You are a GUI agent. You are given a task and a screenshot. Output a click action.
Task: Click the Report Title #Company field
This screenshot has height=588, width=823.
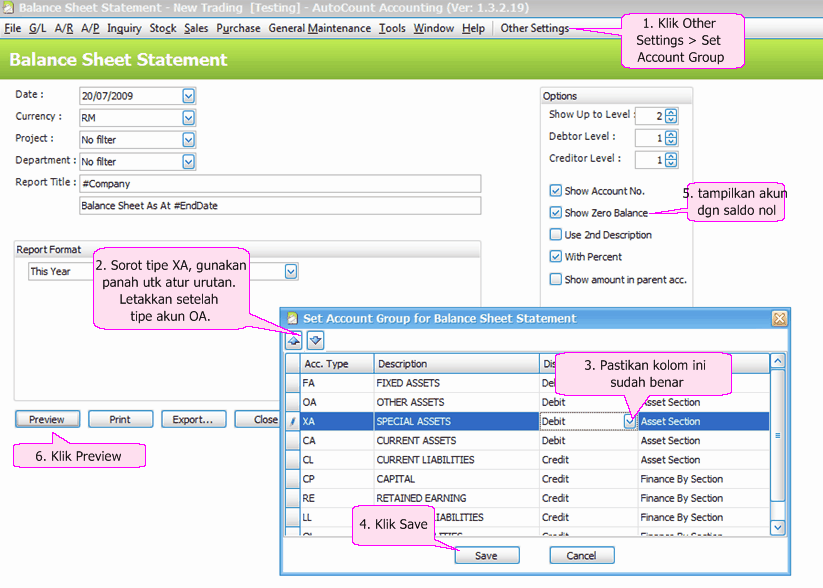pyautogui.click(x=280, y=184)
